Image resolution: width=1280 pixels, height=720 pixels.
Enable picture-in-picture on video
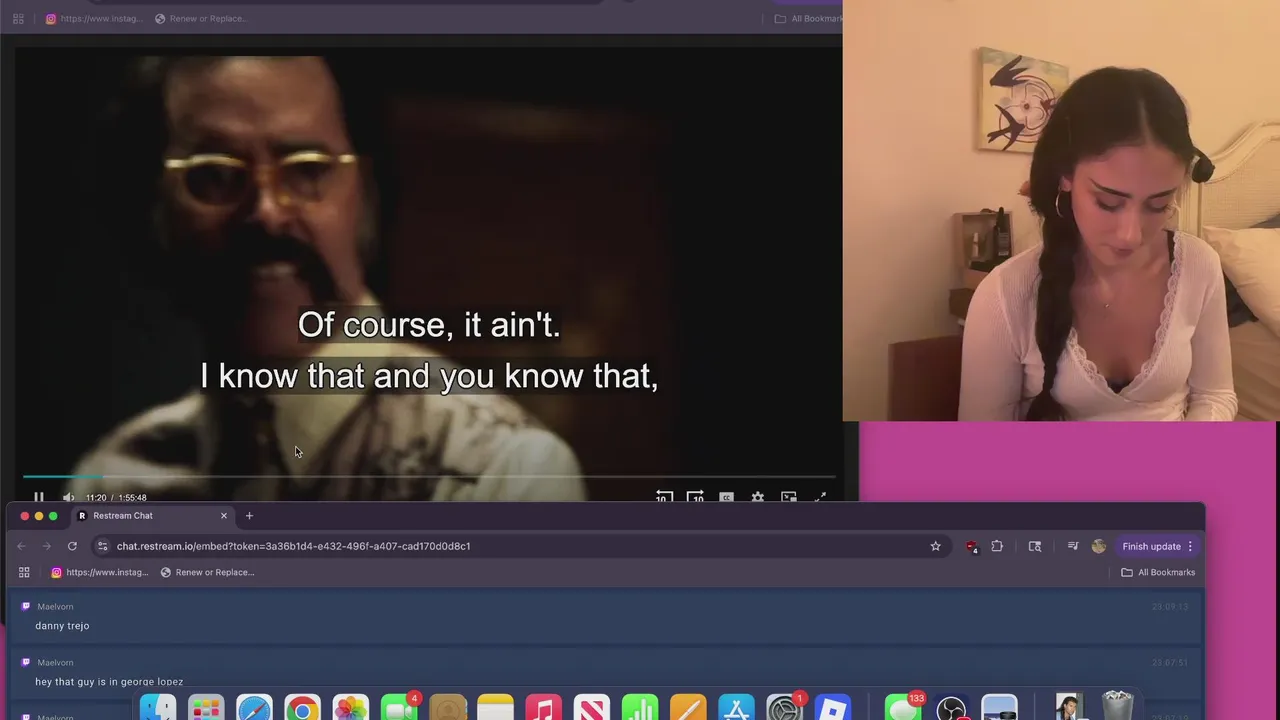[x=789, y=497]
